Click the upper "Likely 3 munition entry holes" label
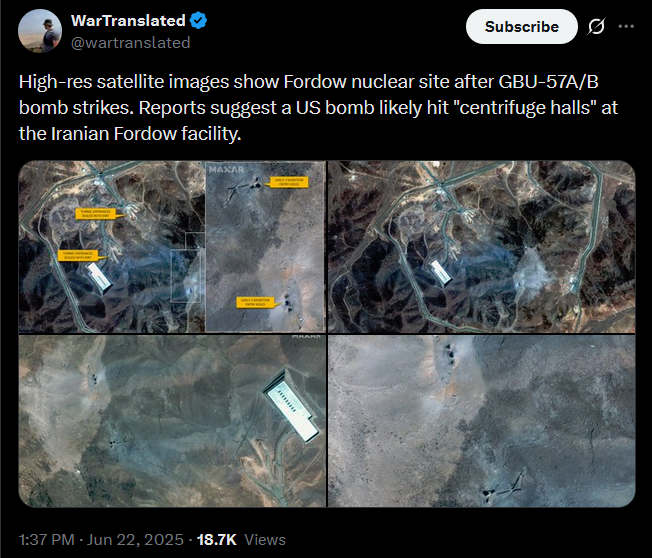652x558 pixels. point(289,182)
